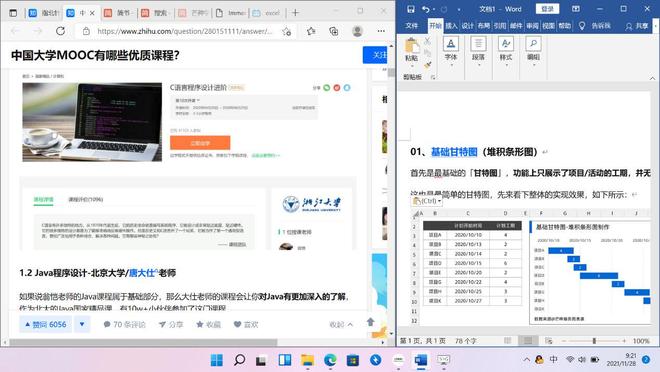This screenshot has width=660, height=372.
Task: Switch to the 视图 ribbon tab
Action: tap(548, 26)
